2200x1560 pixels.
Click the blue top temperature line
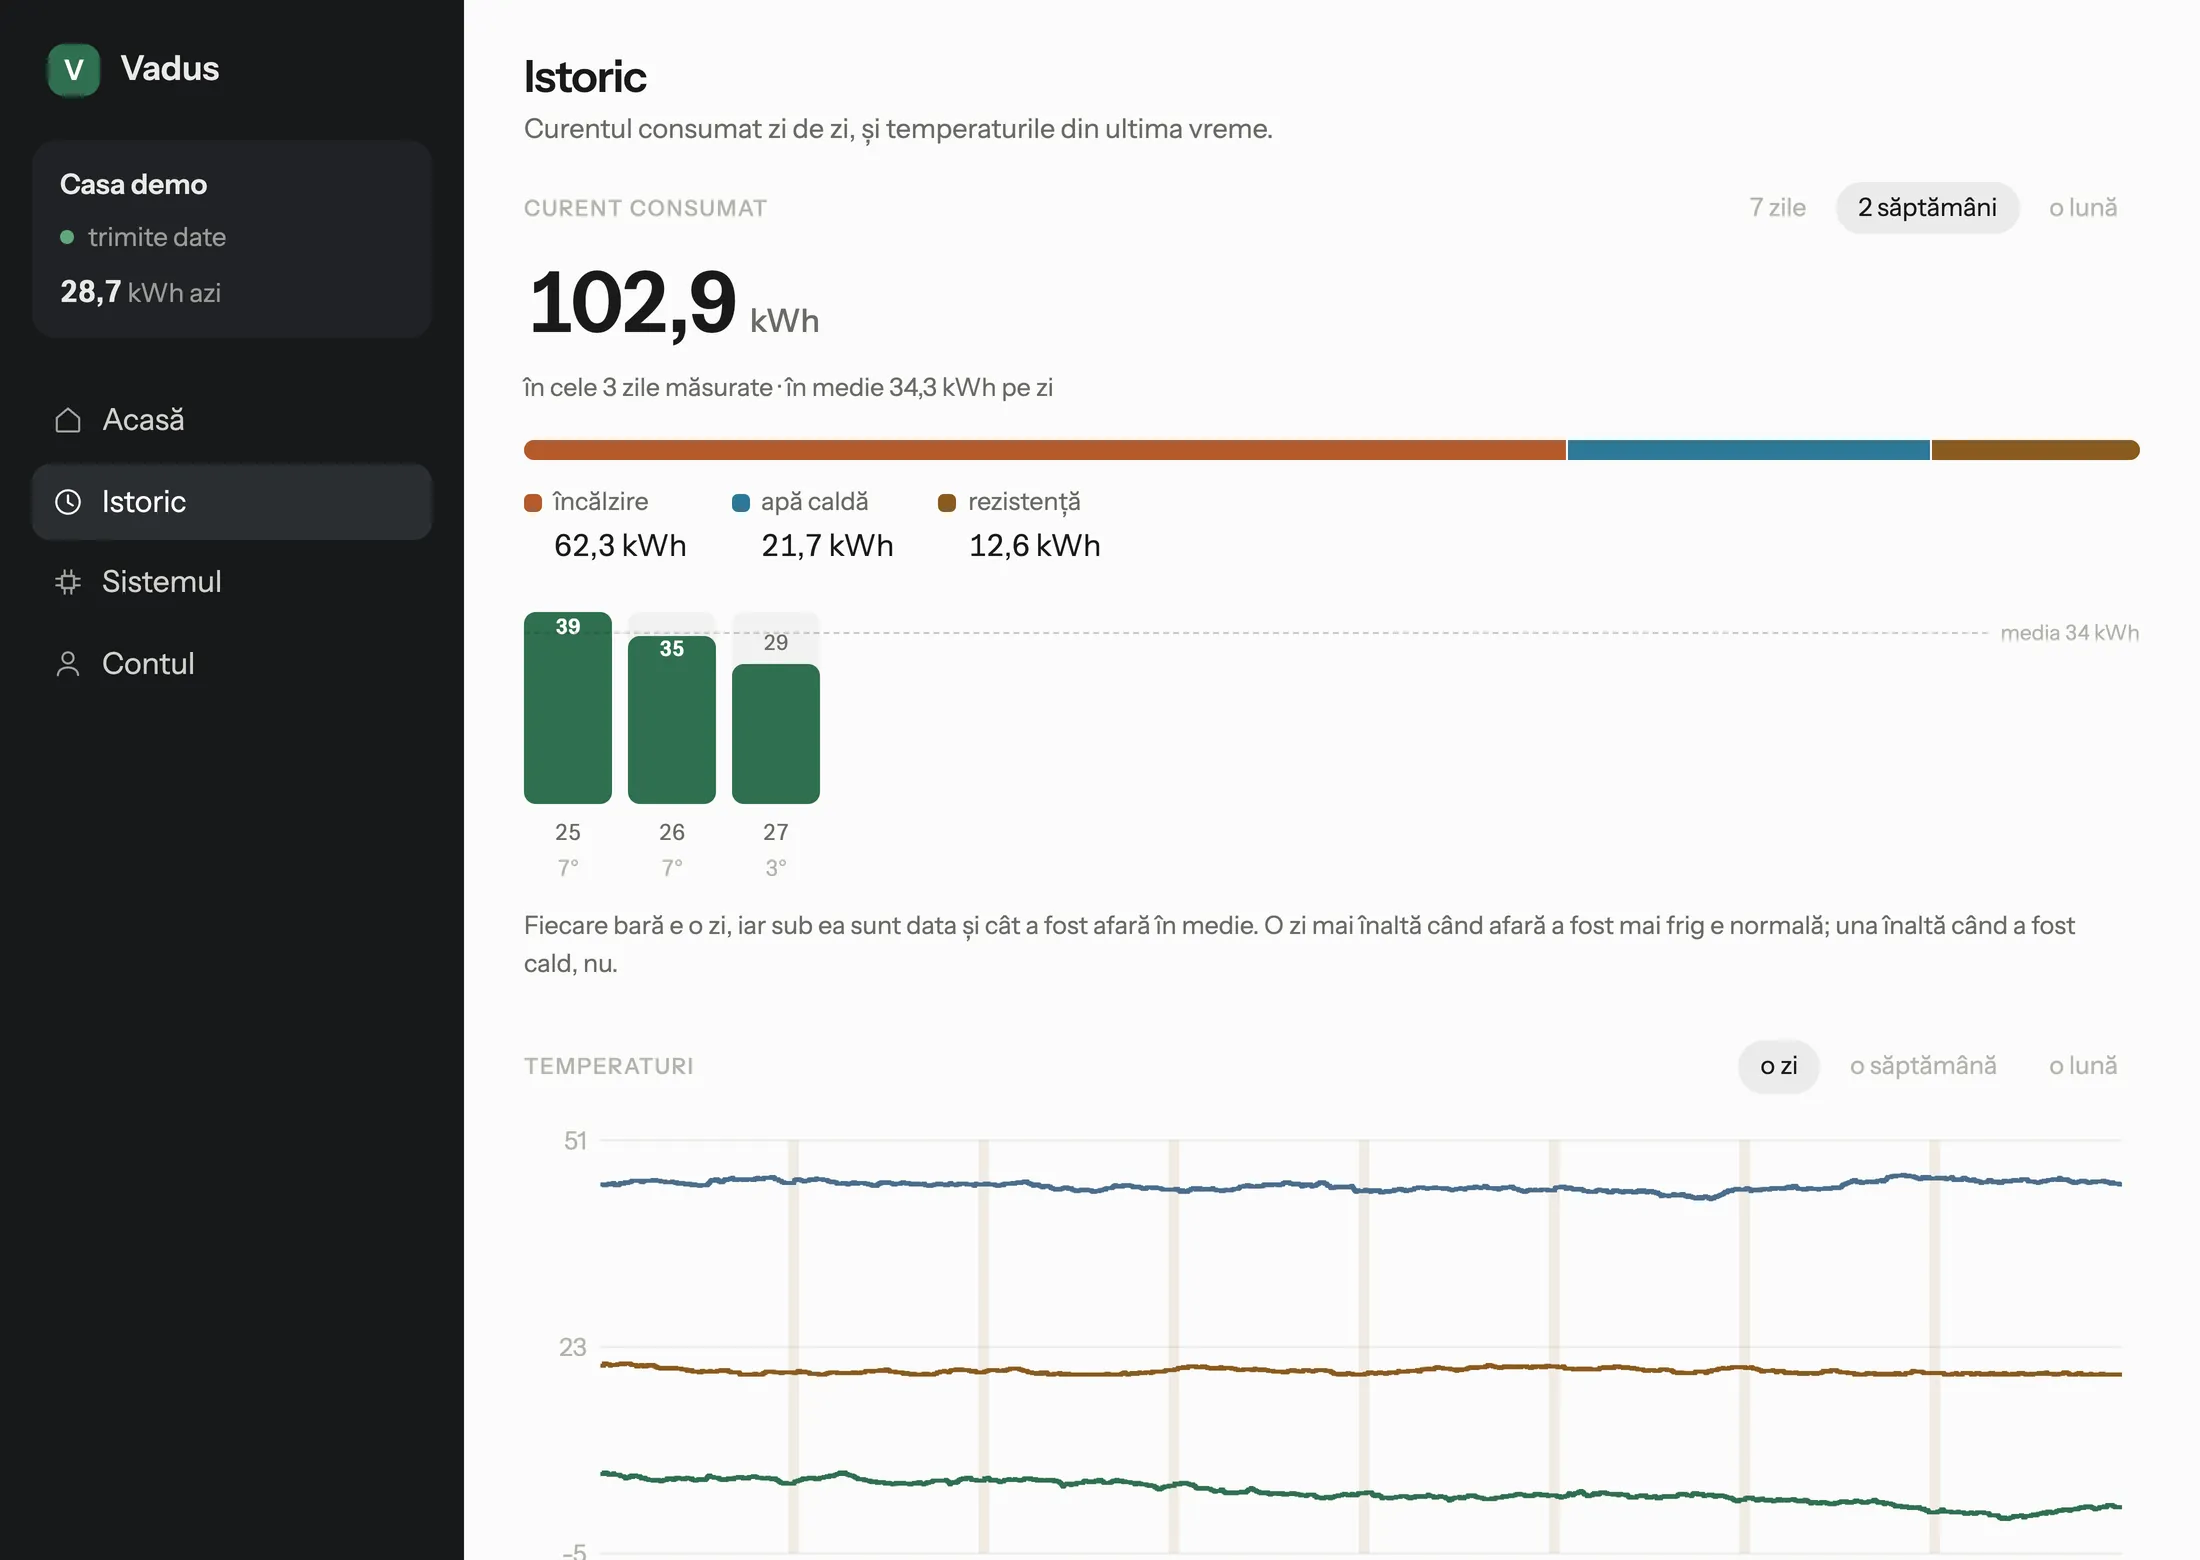[1360, 1187]
